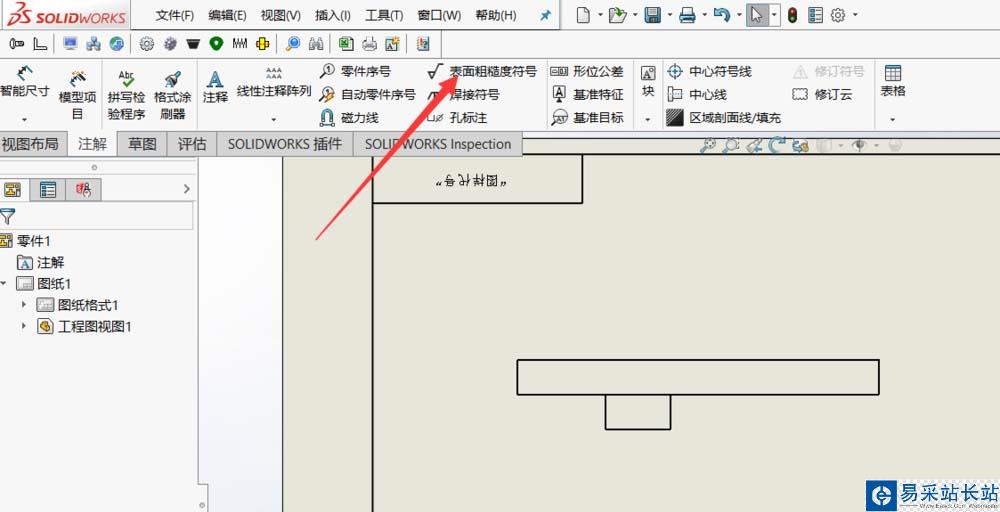Insert a Datum Target (基准目标)

(587, 117)
